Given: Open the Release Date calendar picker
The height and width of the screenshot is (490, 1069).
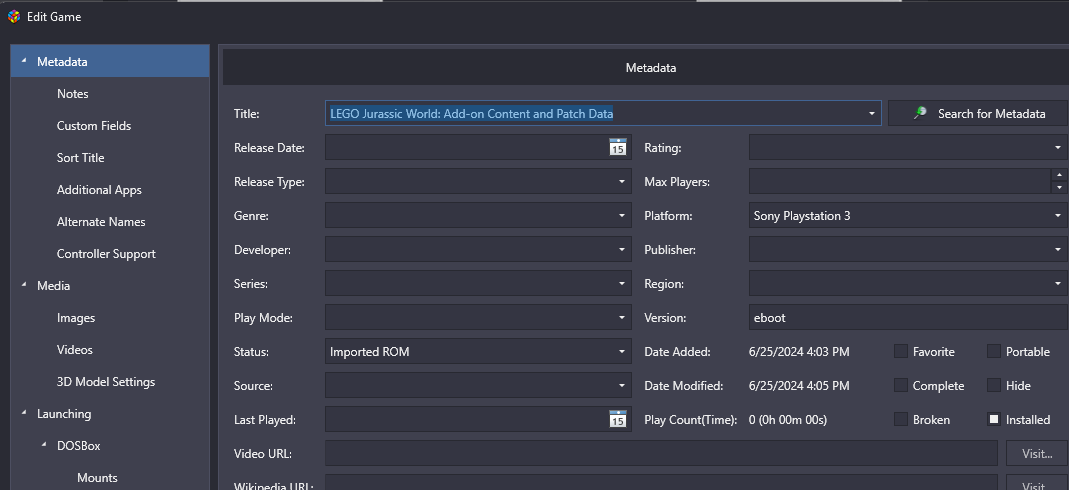Looking at the screenshot, I should point(618,147).
